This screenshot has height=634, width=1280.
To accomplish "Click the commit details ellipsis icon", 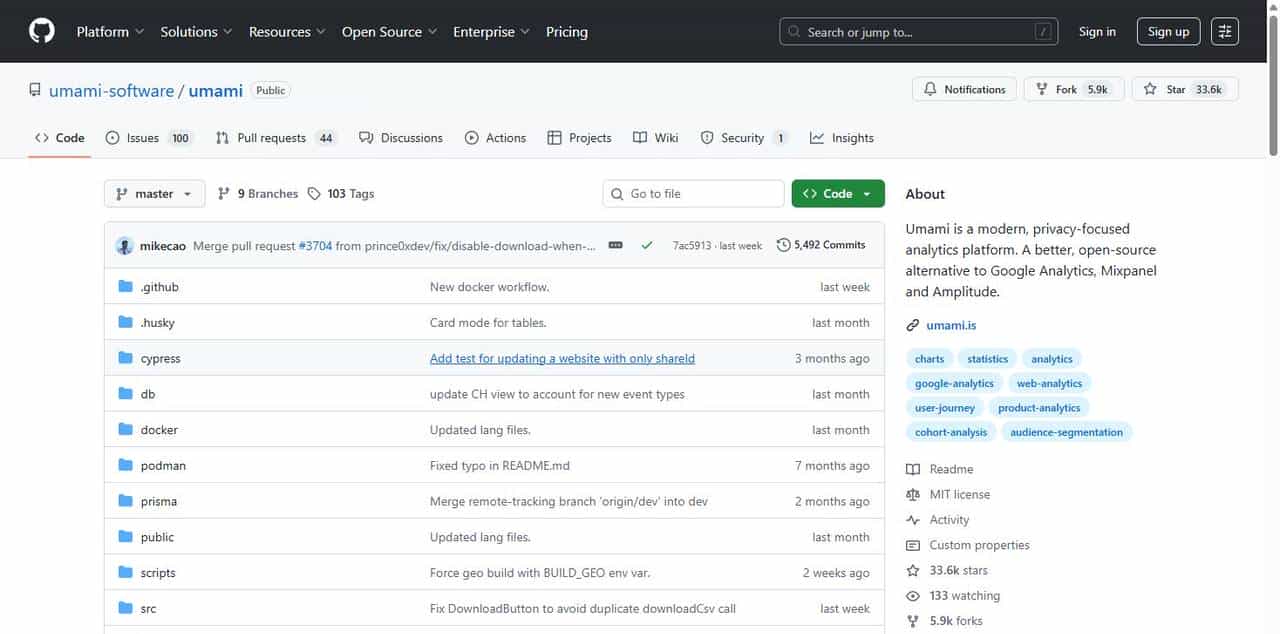I will 616,245.
